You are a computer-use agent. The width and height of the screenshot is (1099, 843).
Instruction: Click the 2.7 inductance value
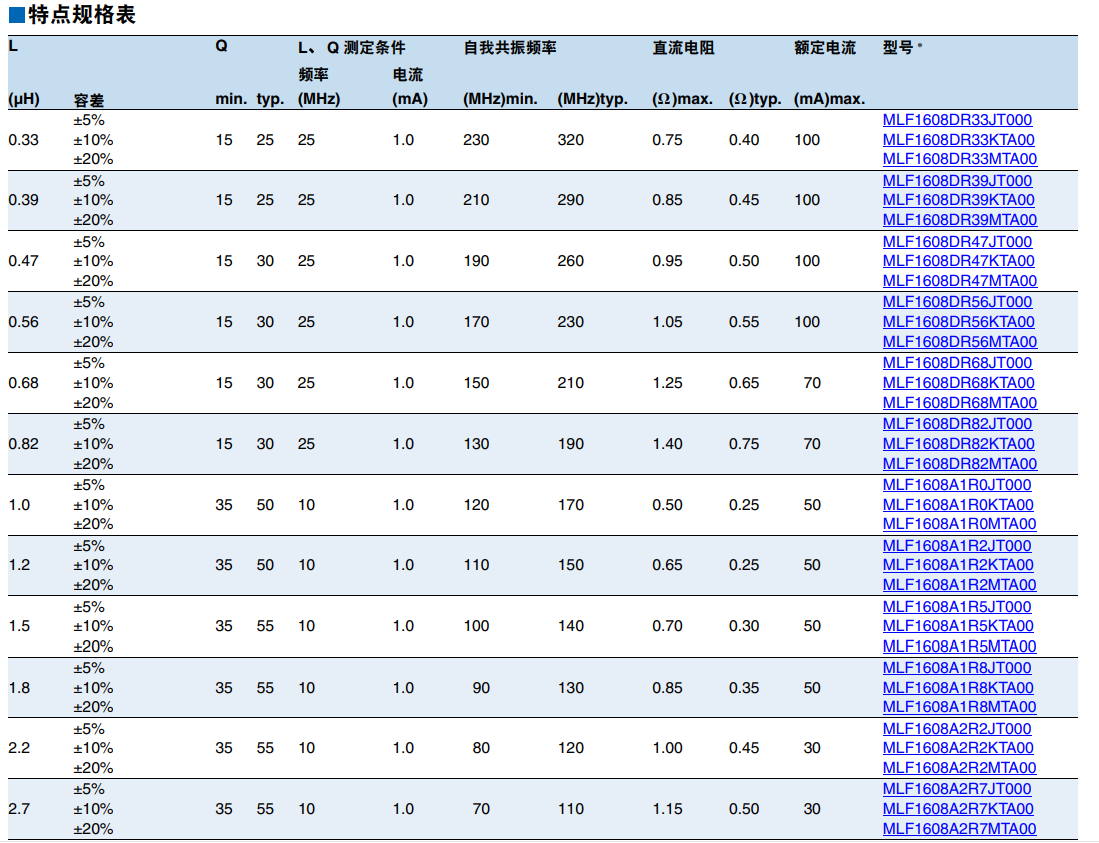[19, 809]
